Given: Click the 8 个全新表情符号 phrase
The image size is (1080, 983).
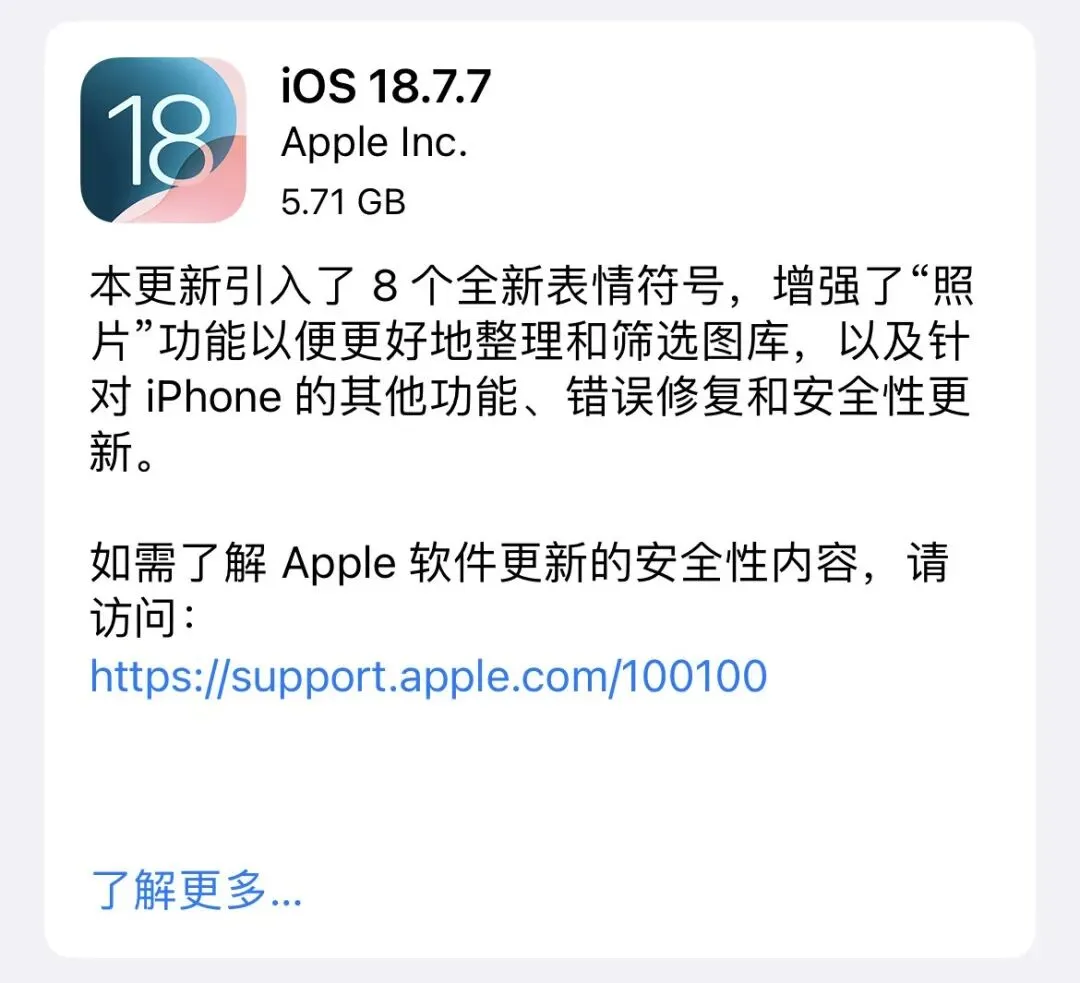Looking at the screenshot, I should (x=548, y=286).
